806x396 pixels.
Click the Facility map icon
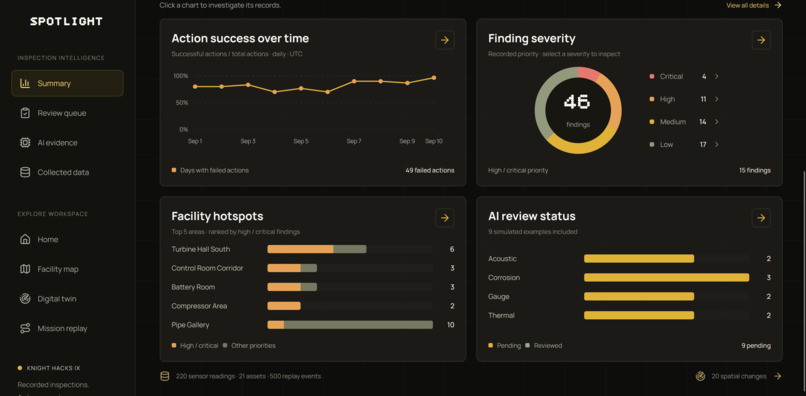25,269
